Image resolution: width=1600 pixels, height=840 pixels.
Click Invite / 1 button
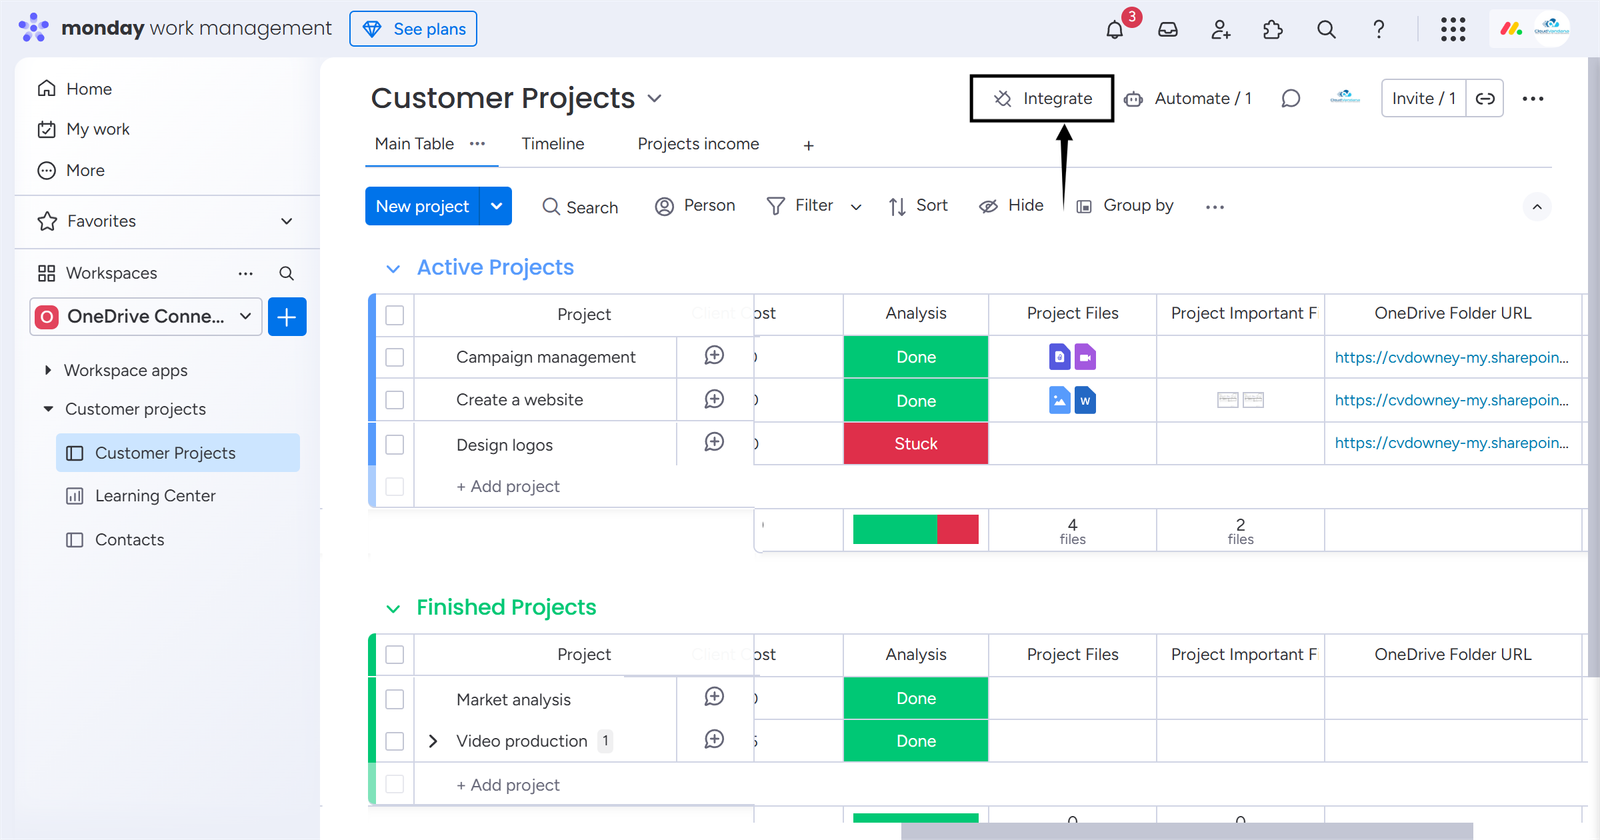(x=1424, y=98)
